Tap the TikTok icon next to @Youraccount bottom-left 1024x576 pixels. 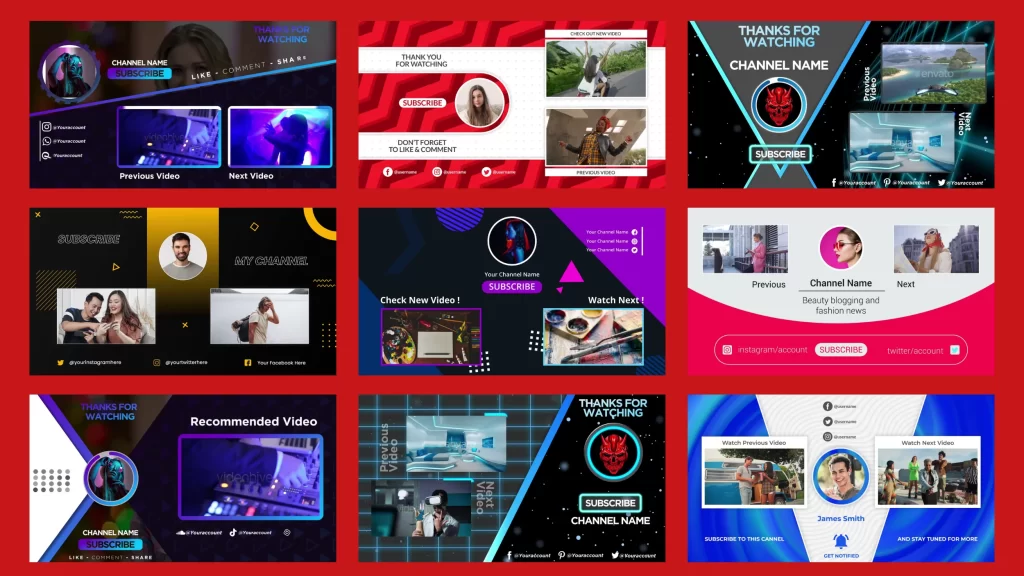(x=231, y=533)
